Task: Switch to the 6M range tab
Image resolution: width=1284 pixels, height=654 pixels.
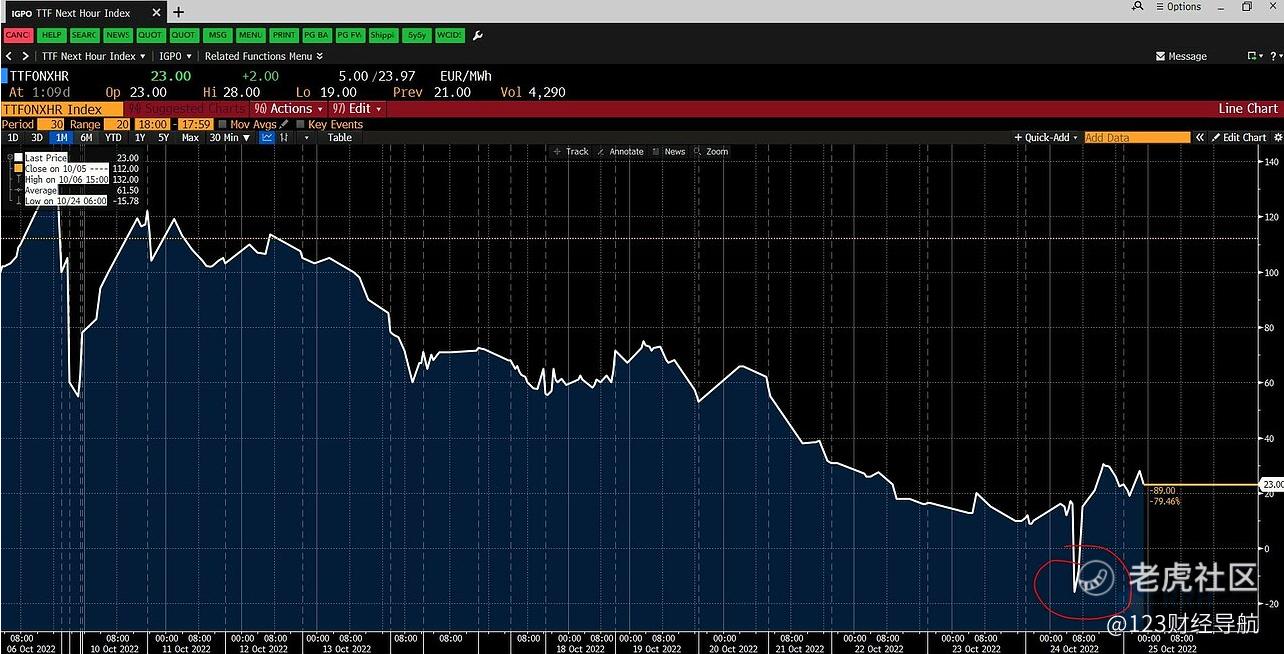Action: click(87, 138)
